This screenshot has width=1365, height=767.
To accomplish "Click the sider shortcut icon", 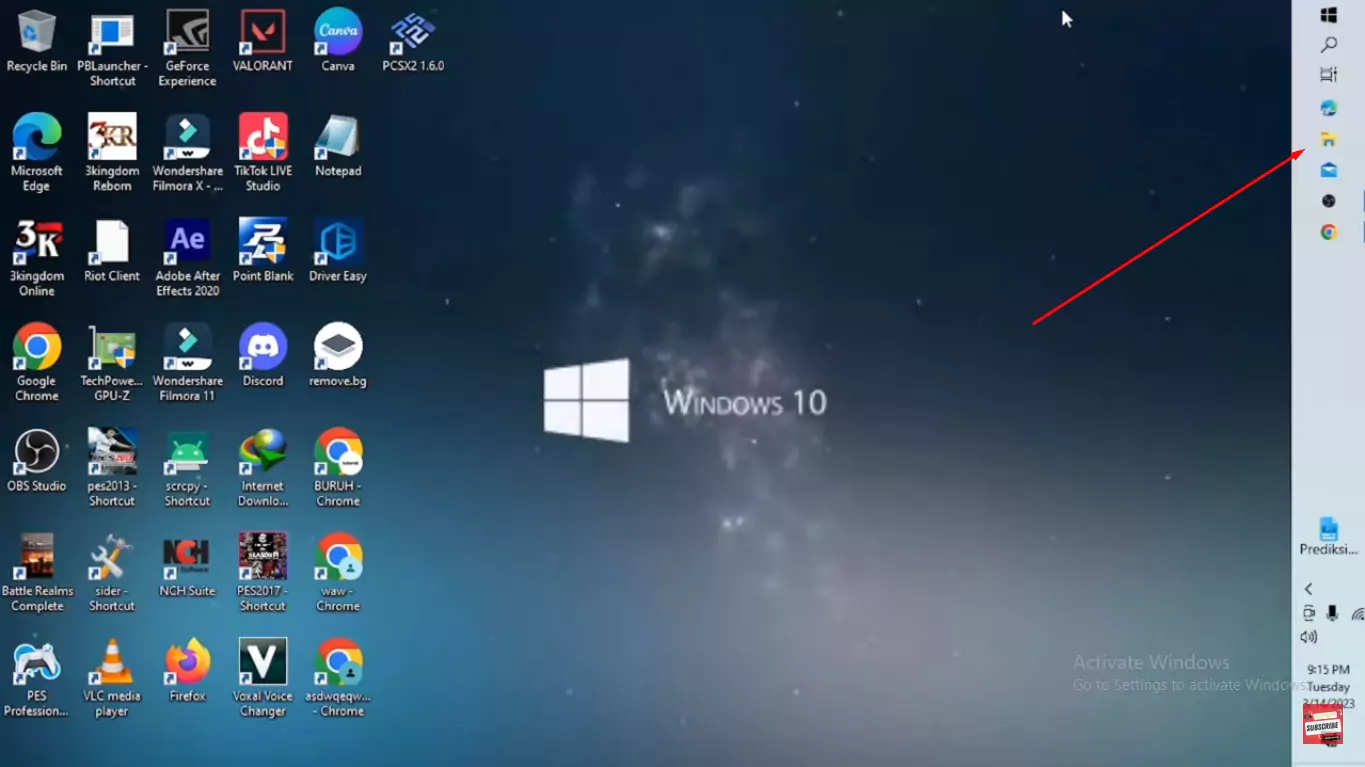I will pyautogui.click(x=112, y=574).
